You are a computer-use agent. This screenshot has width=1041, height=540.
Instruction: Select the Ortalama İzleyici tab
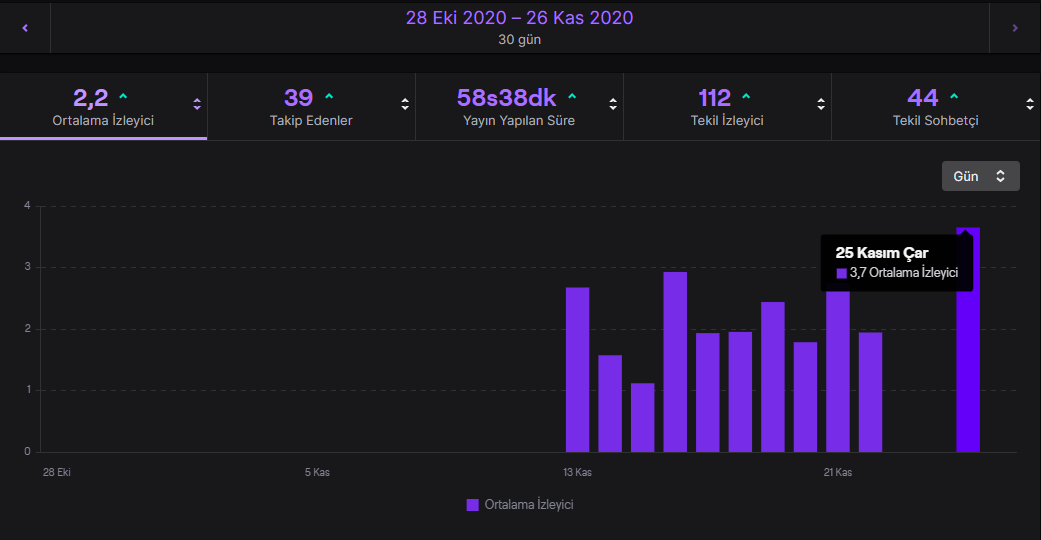(103, 106)
